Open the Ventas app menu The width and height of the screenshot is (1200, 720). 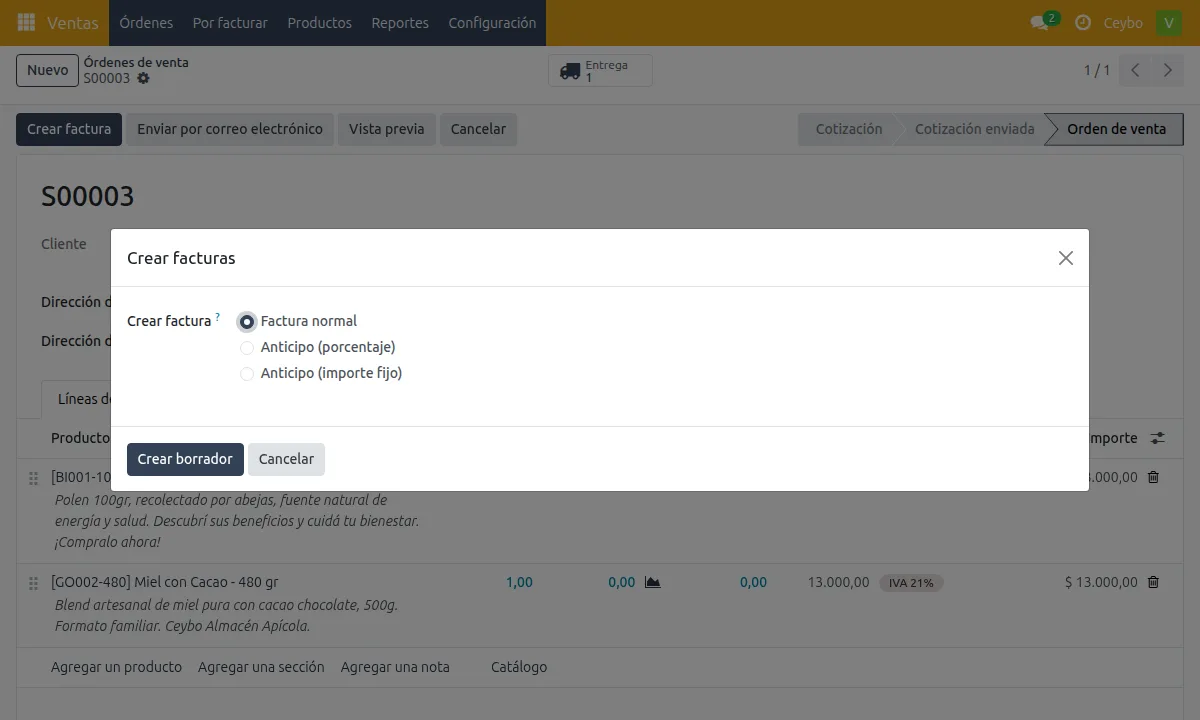pyautogui.click(x=73, y=22)
